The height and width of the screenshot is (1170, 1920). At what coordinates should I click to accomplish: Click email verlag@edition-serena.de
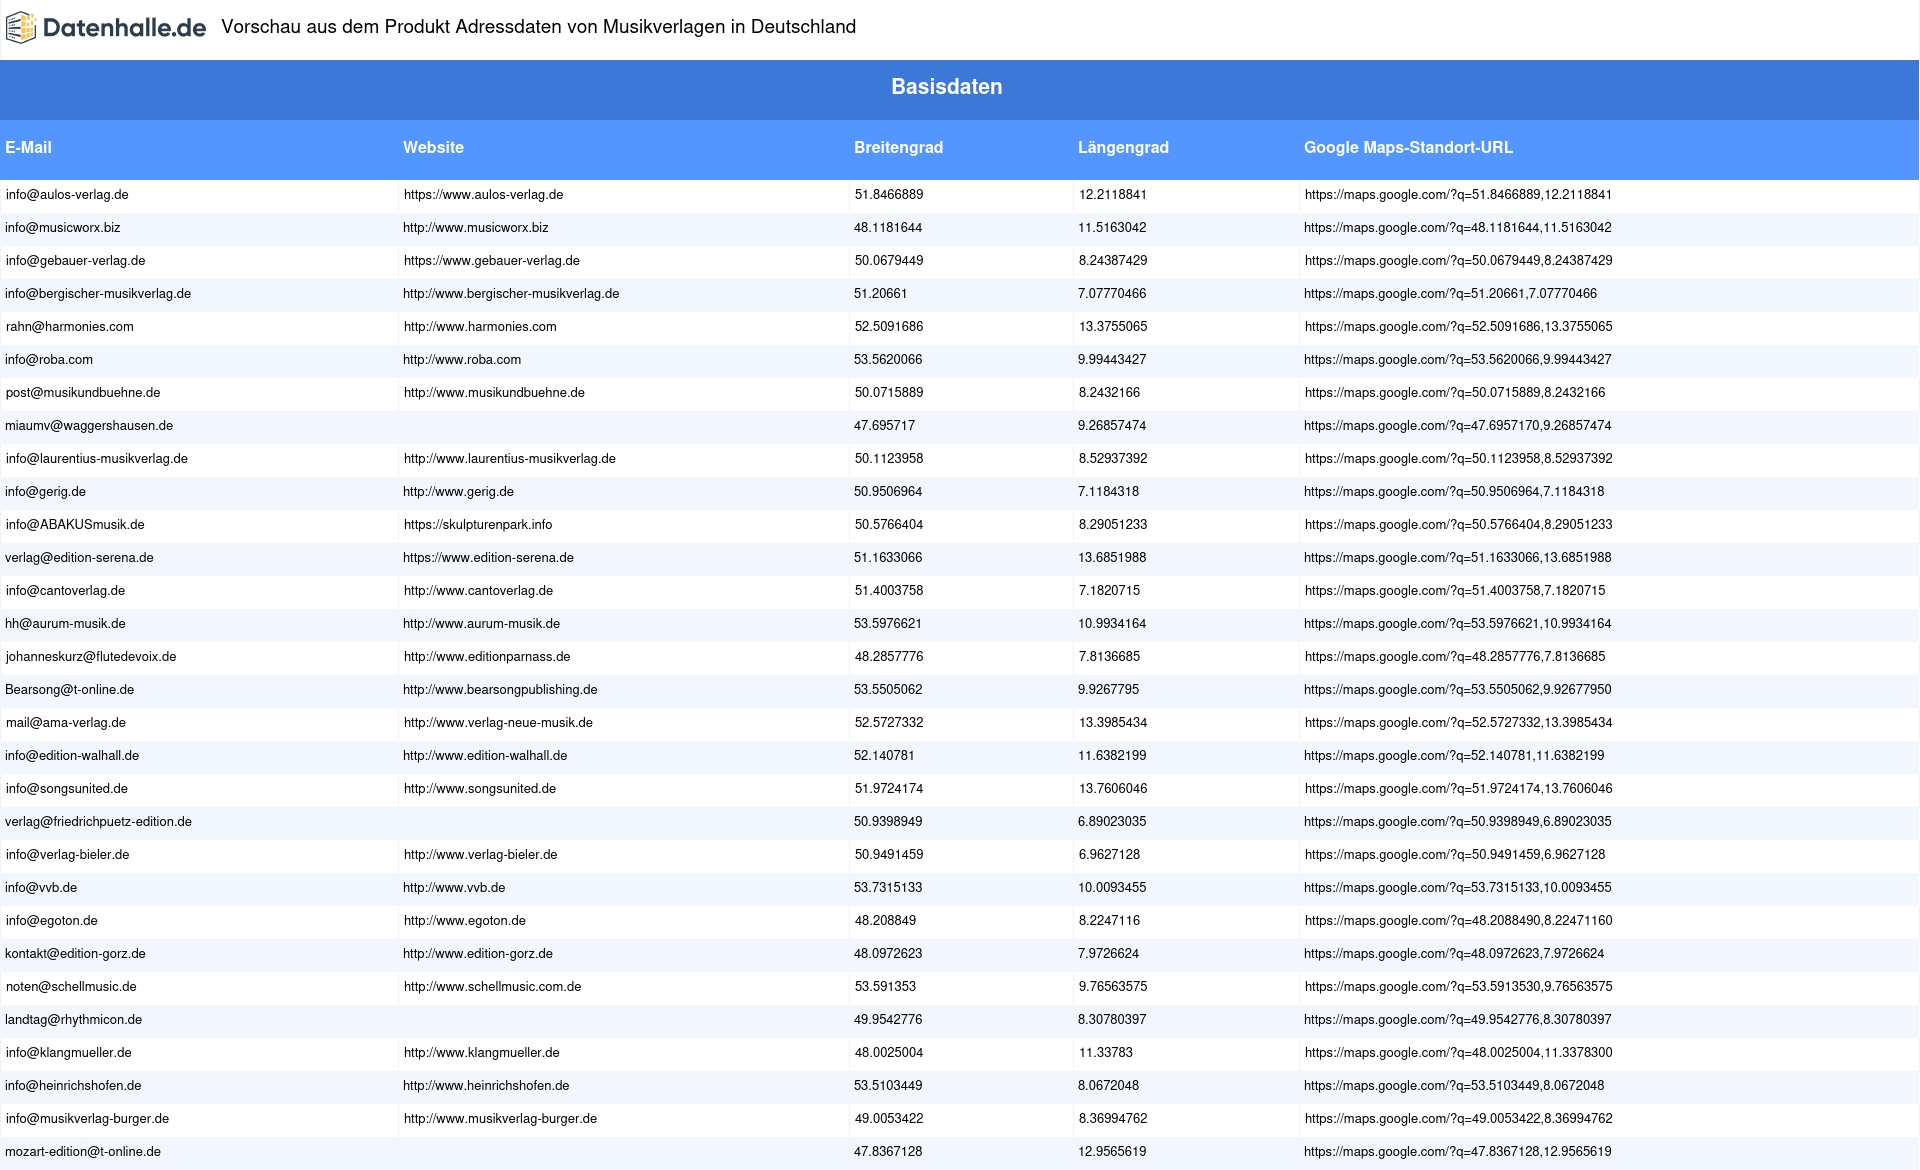click(79, 558)
